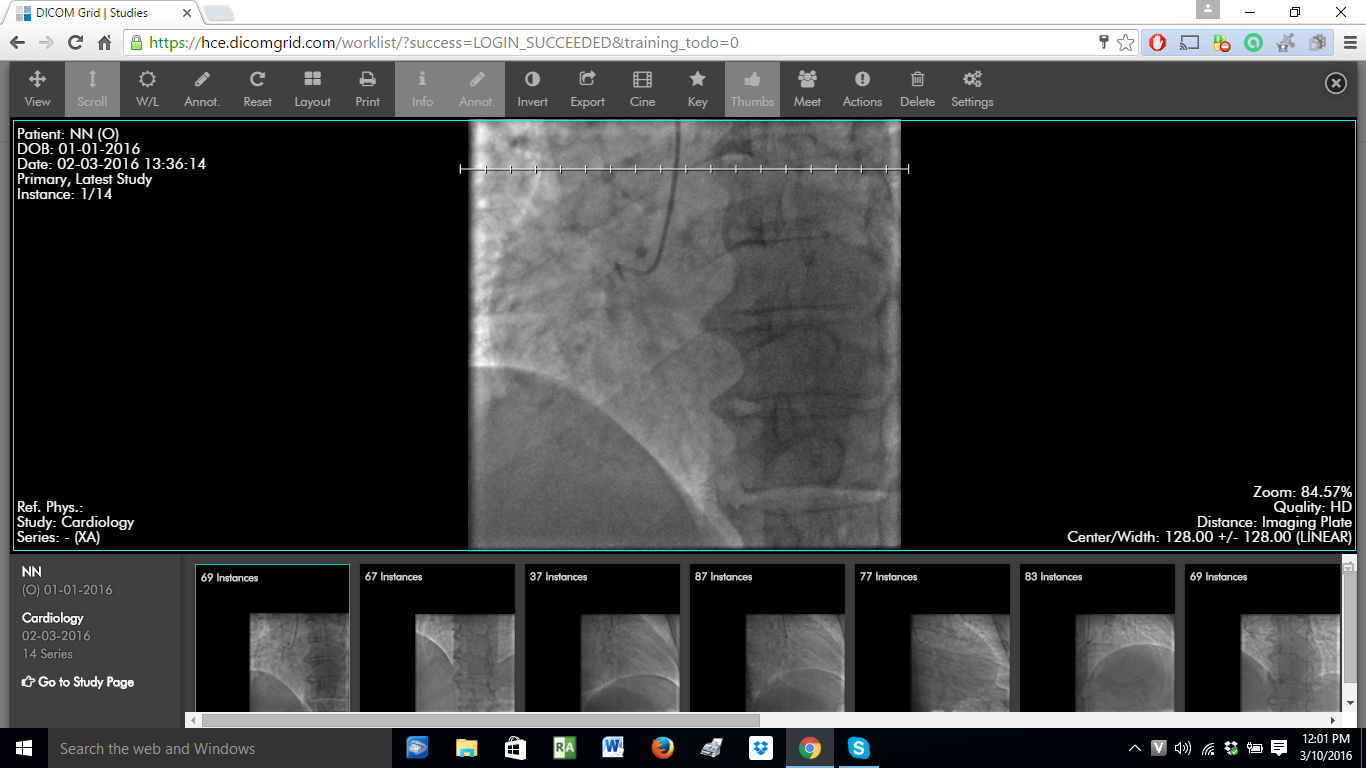Start Cine playback mode
The width and height of the screenshot is (1366, 768).
tap(642, 89)
